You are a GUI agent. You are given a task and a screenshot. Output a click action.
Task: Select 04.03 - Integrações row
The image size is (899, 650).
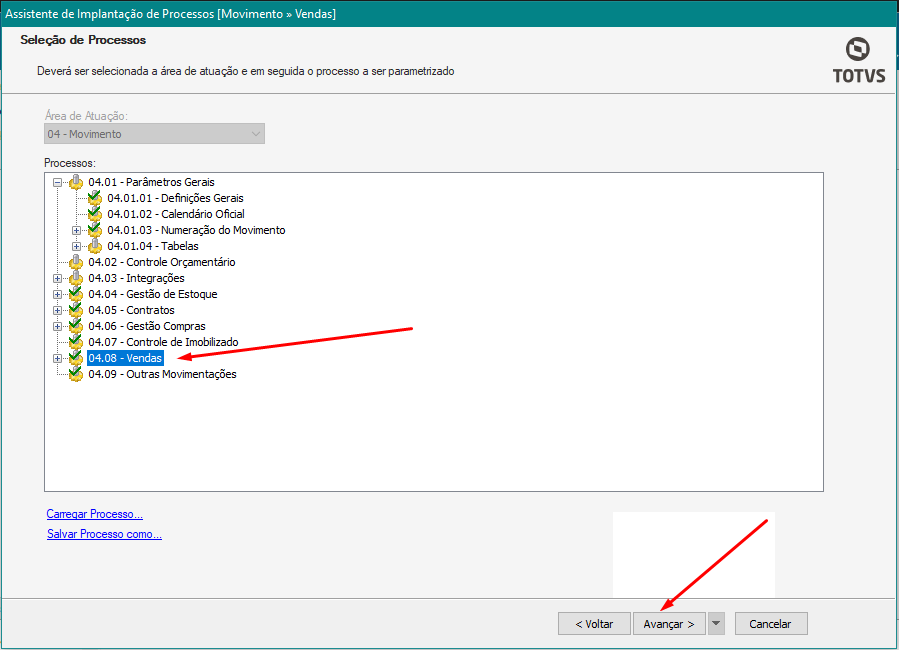coord(136,279)
